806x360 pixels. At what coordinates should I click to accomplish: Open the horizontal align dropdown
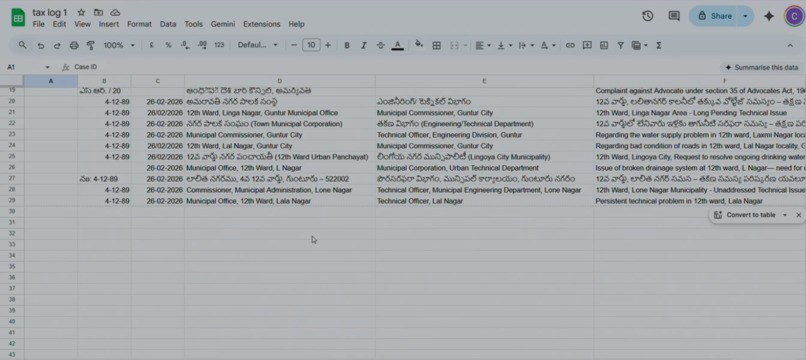[483, 45]
